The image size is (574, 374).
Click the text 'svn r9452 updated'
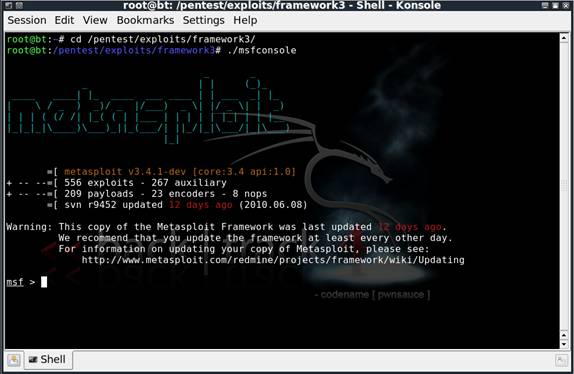pyautogui.click(x=113, y=205)
